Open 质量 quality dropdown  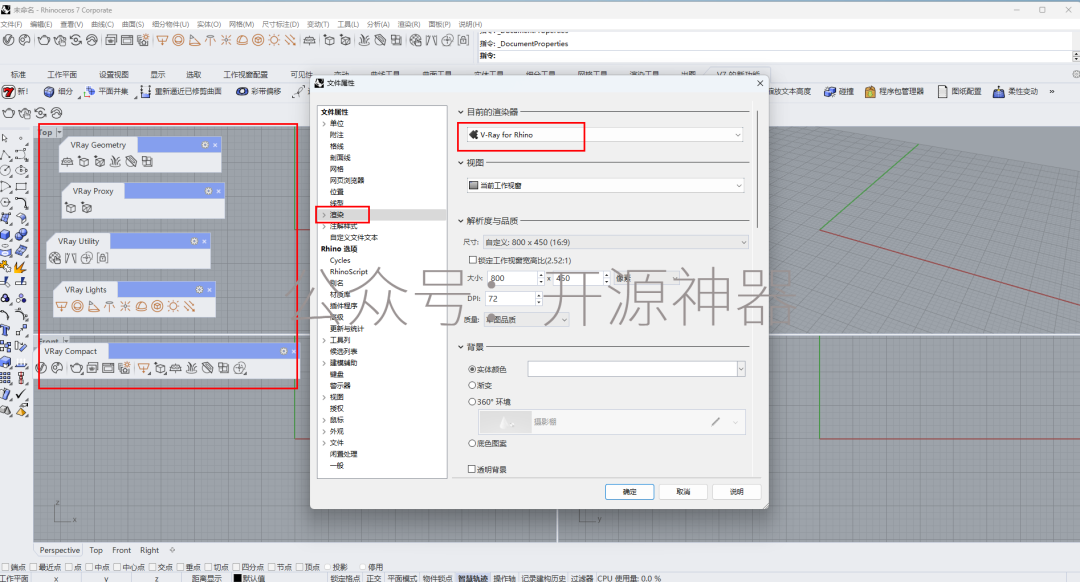tap(527, 320)
